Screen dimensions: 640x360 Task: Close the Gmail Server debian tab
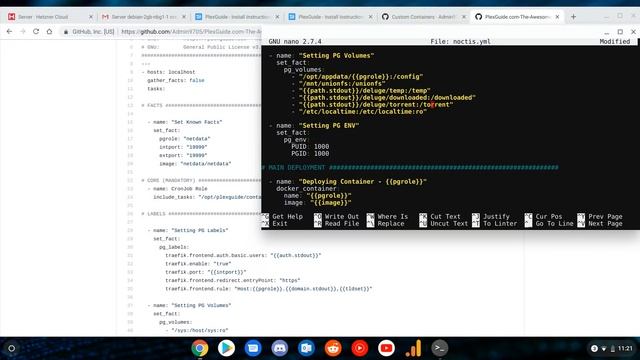pyautogui.click(x=184, y=17)
